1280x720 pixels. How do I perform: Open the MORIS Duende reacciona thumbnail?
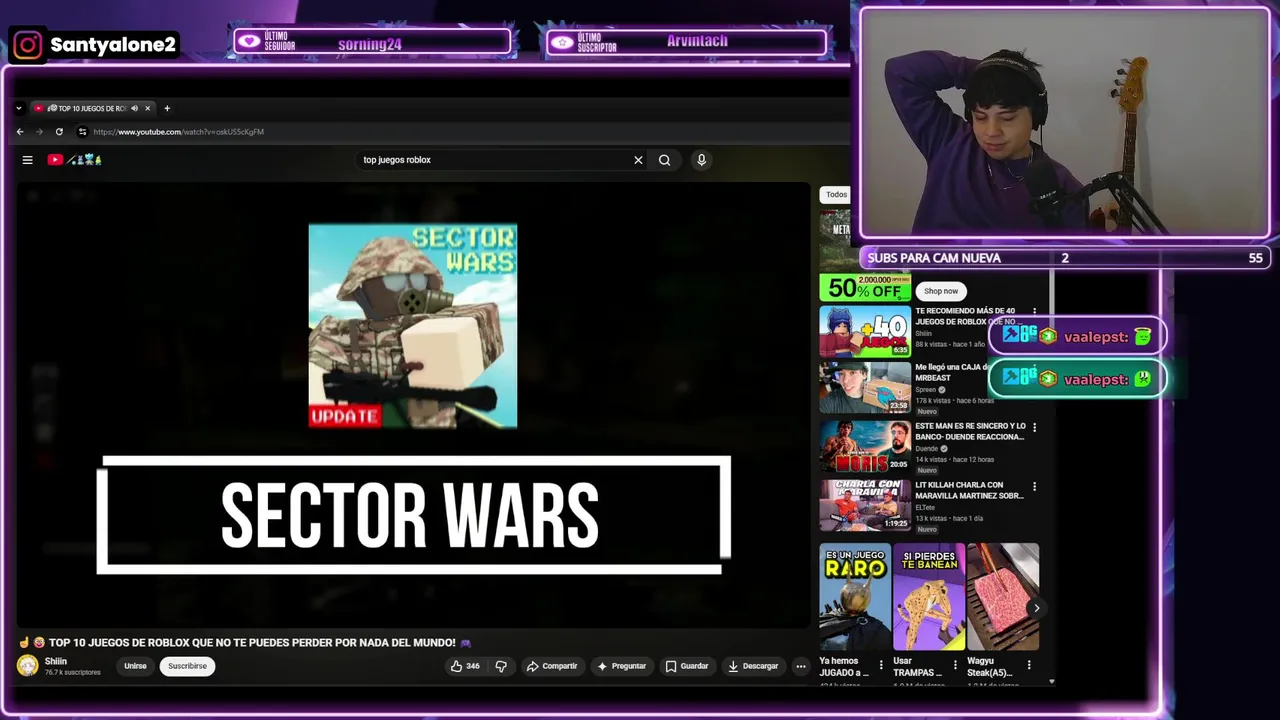coord(865,446)
